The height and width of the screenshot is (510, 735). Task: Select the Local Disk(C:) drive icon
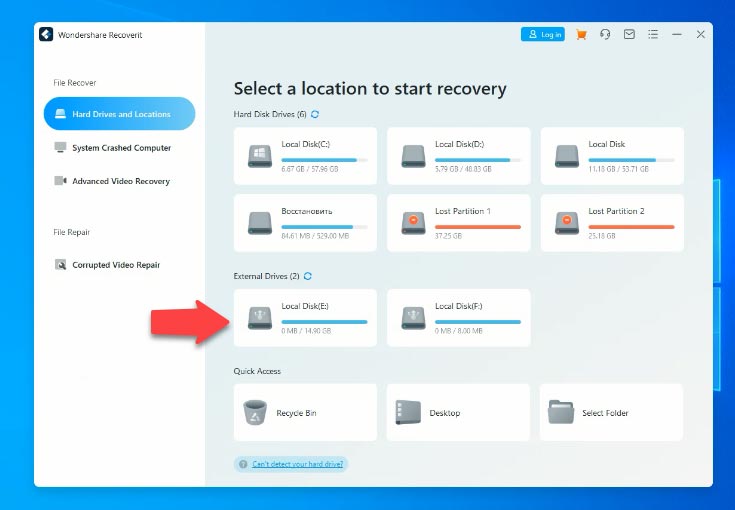coord(260,156)
